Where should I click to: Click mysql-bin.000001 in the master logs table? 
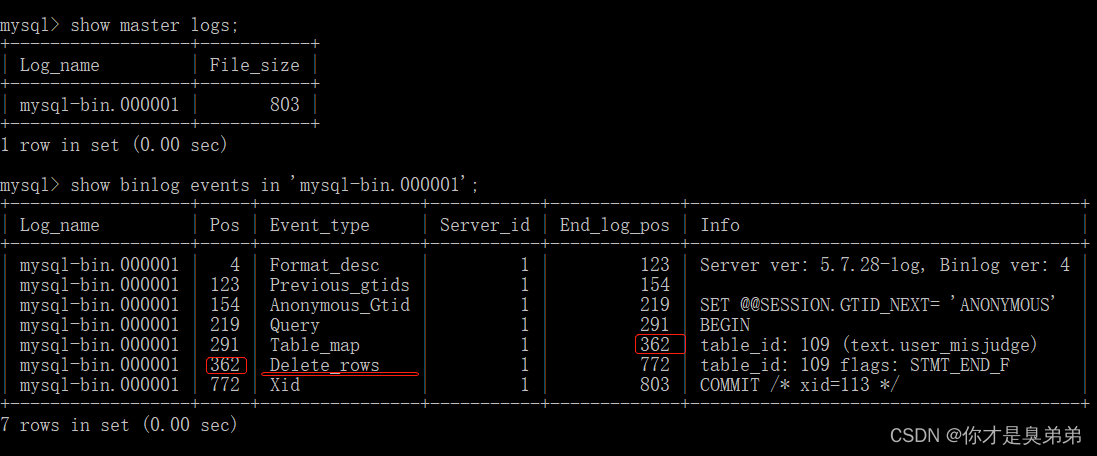click(99, 105)
